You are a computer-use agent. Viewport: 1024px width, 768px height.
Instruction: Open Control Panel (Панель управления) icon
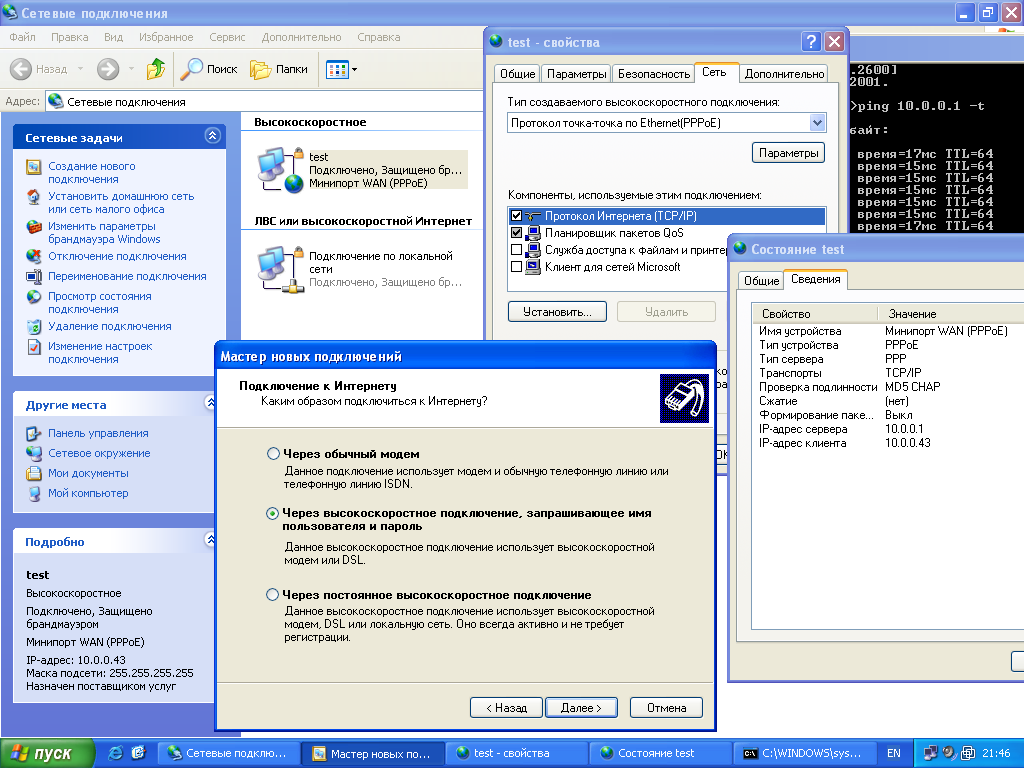point(33,433)
